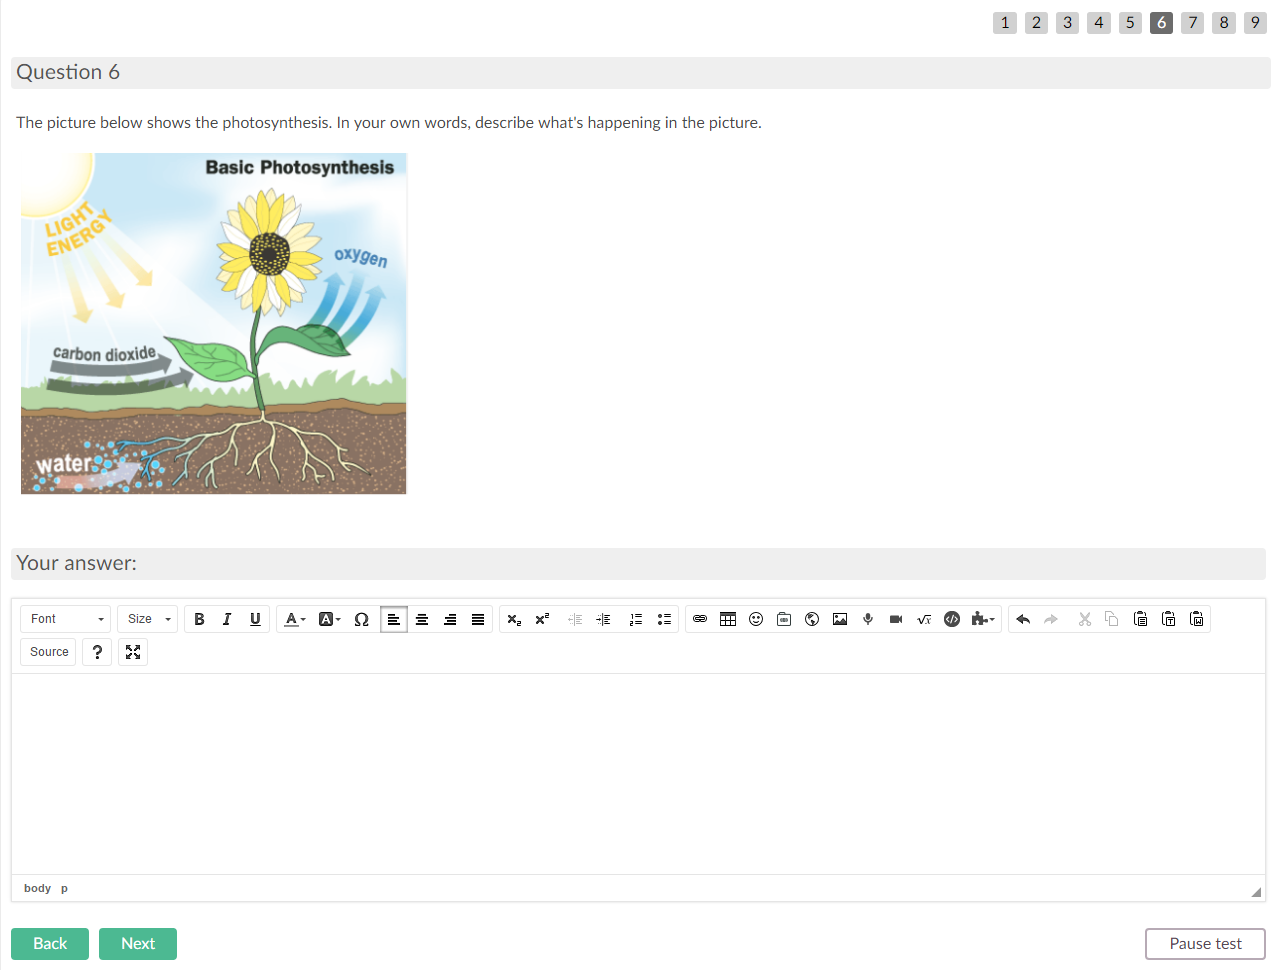Open the Font dropdown
1271x970 pixels.
66,619
